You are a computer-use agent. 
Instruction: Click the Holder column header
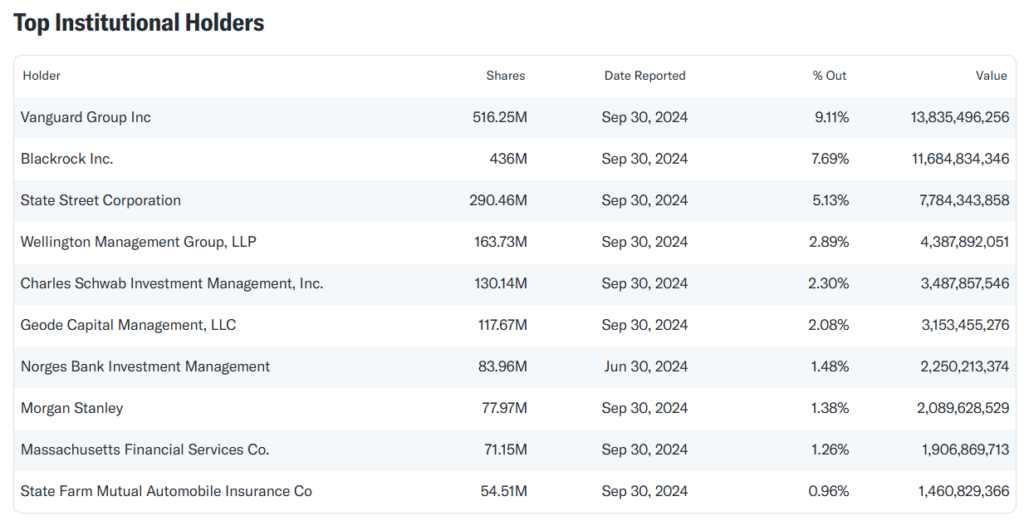click(x=42, y=76)
